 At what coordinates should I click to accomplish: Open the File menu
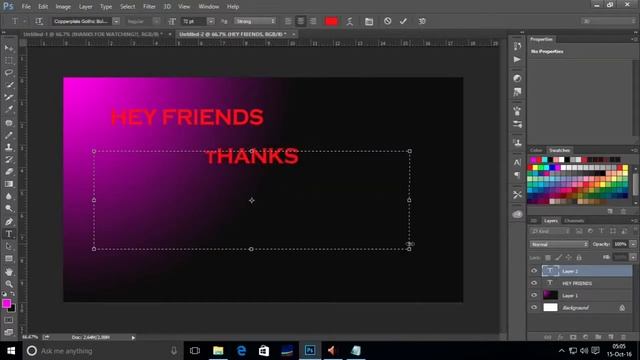click(26, 7)
